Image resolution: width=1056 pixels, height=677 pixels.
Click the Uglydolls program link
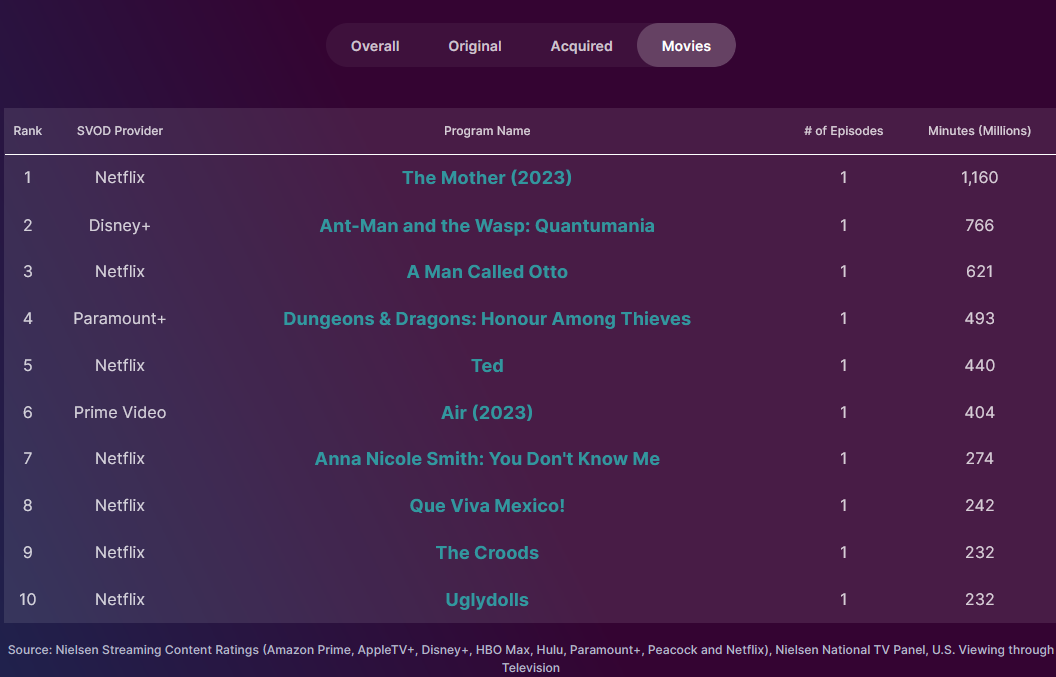[487, 600]
